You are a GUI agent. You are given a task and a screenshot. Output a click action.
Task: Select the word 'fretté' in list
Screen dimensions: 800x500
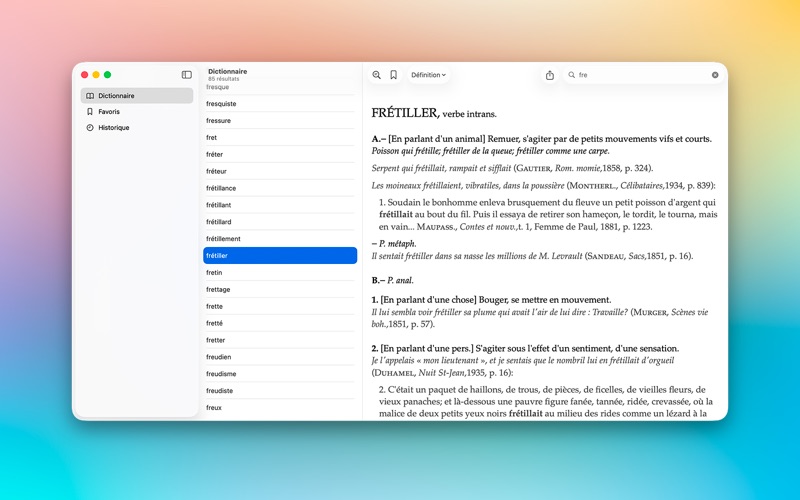point(280,323)
